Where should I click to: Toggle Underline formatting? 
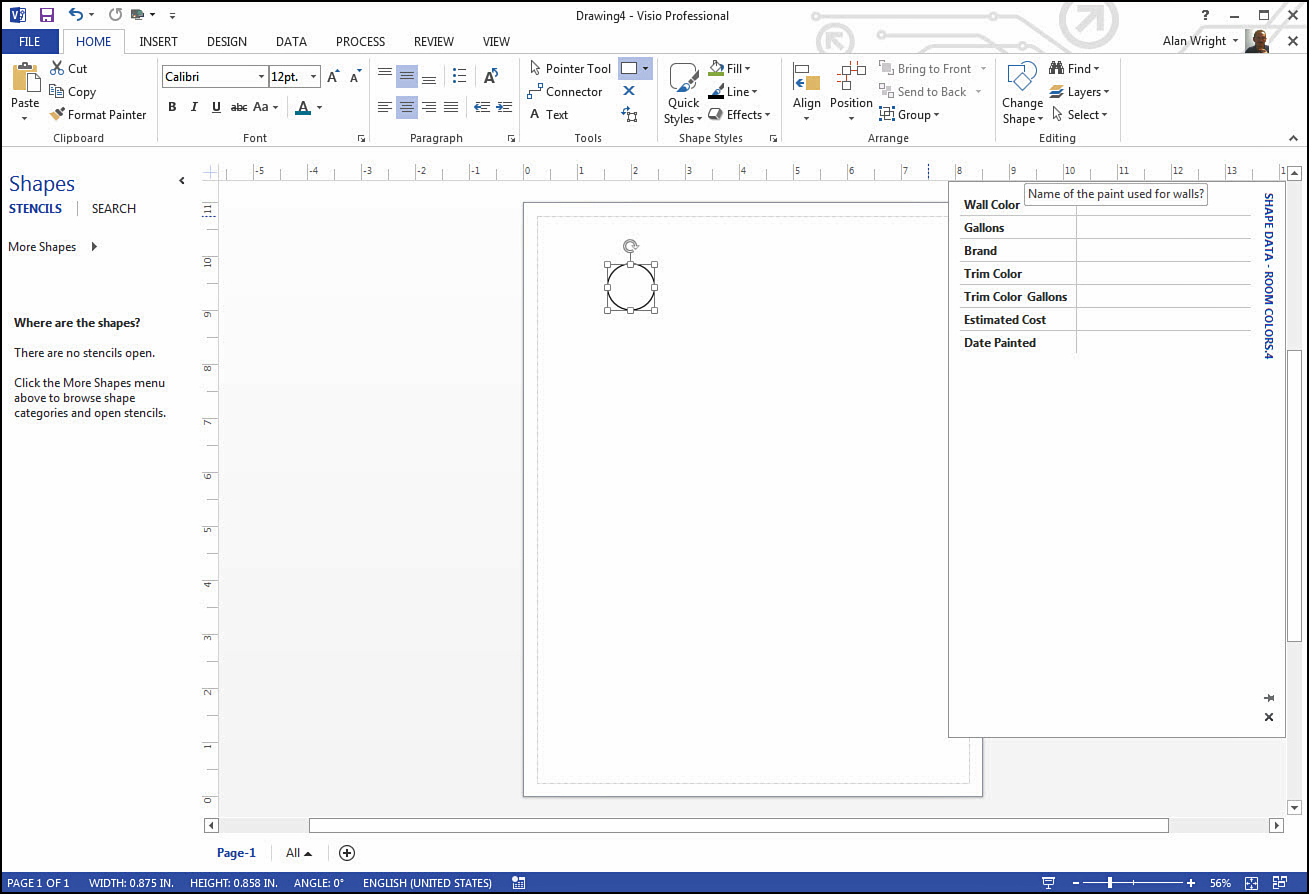click(x=216, y=107)
